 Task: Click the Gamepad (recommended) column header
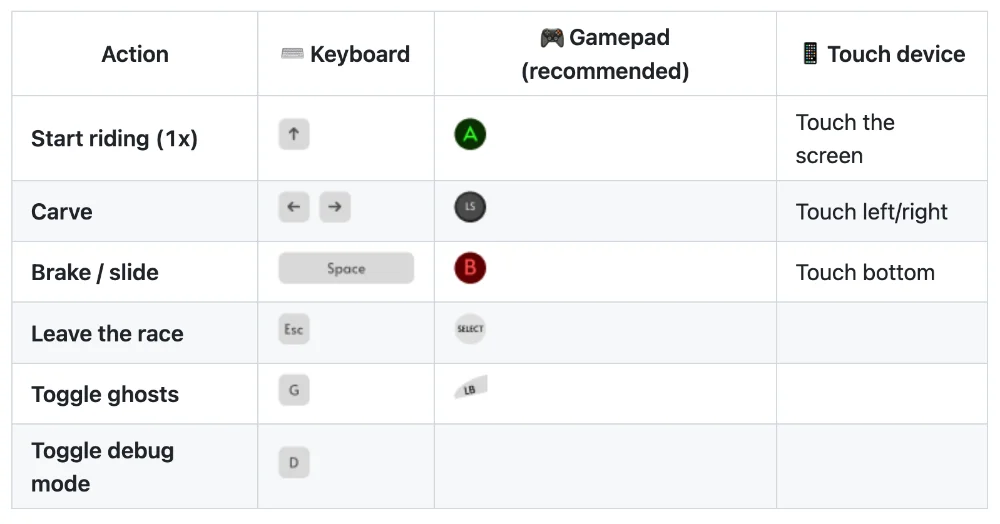pos(605,54)
